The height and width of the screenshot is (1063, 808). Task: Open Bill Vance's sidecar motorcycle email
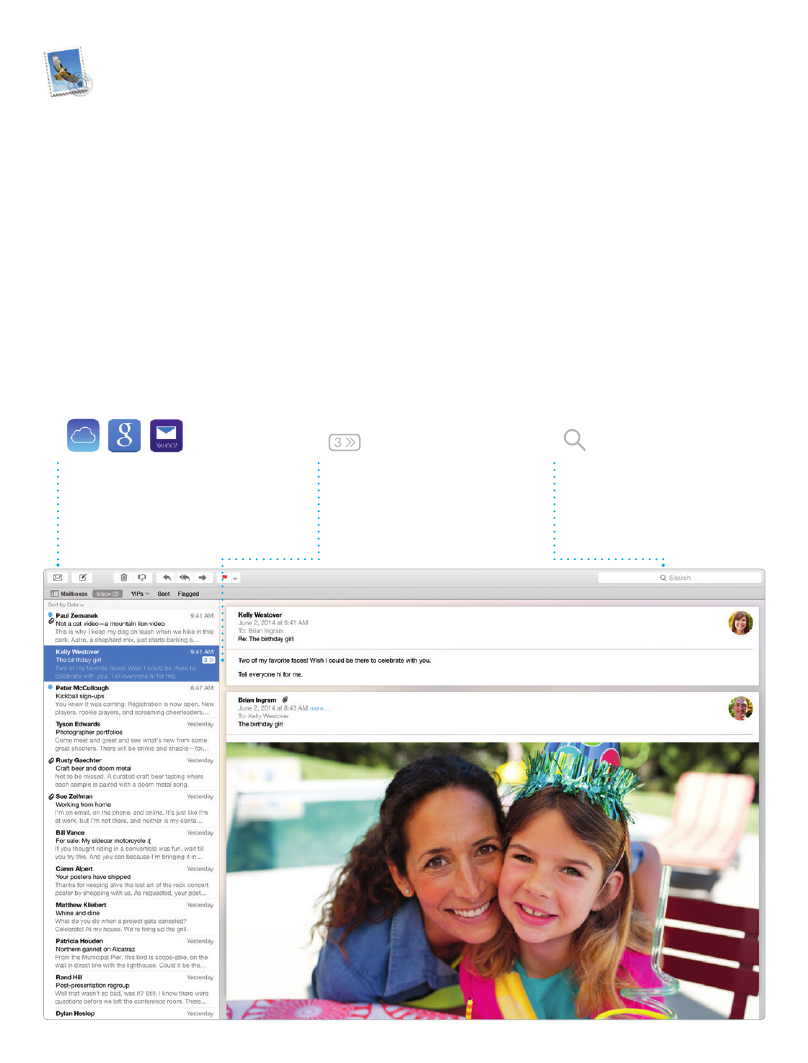[x=132, y=844]
